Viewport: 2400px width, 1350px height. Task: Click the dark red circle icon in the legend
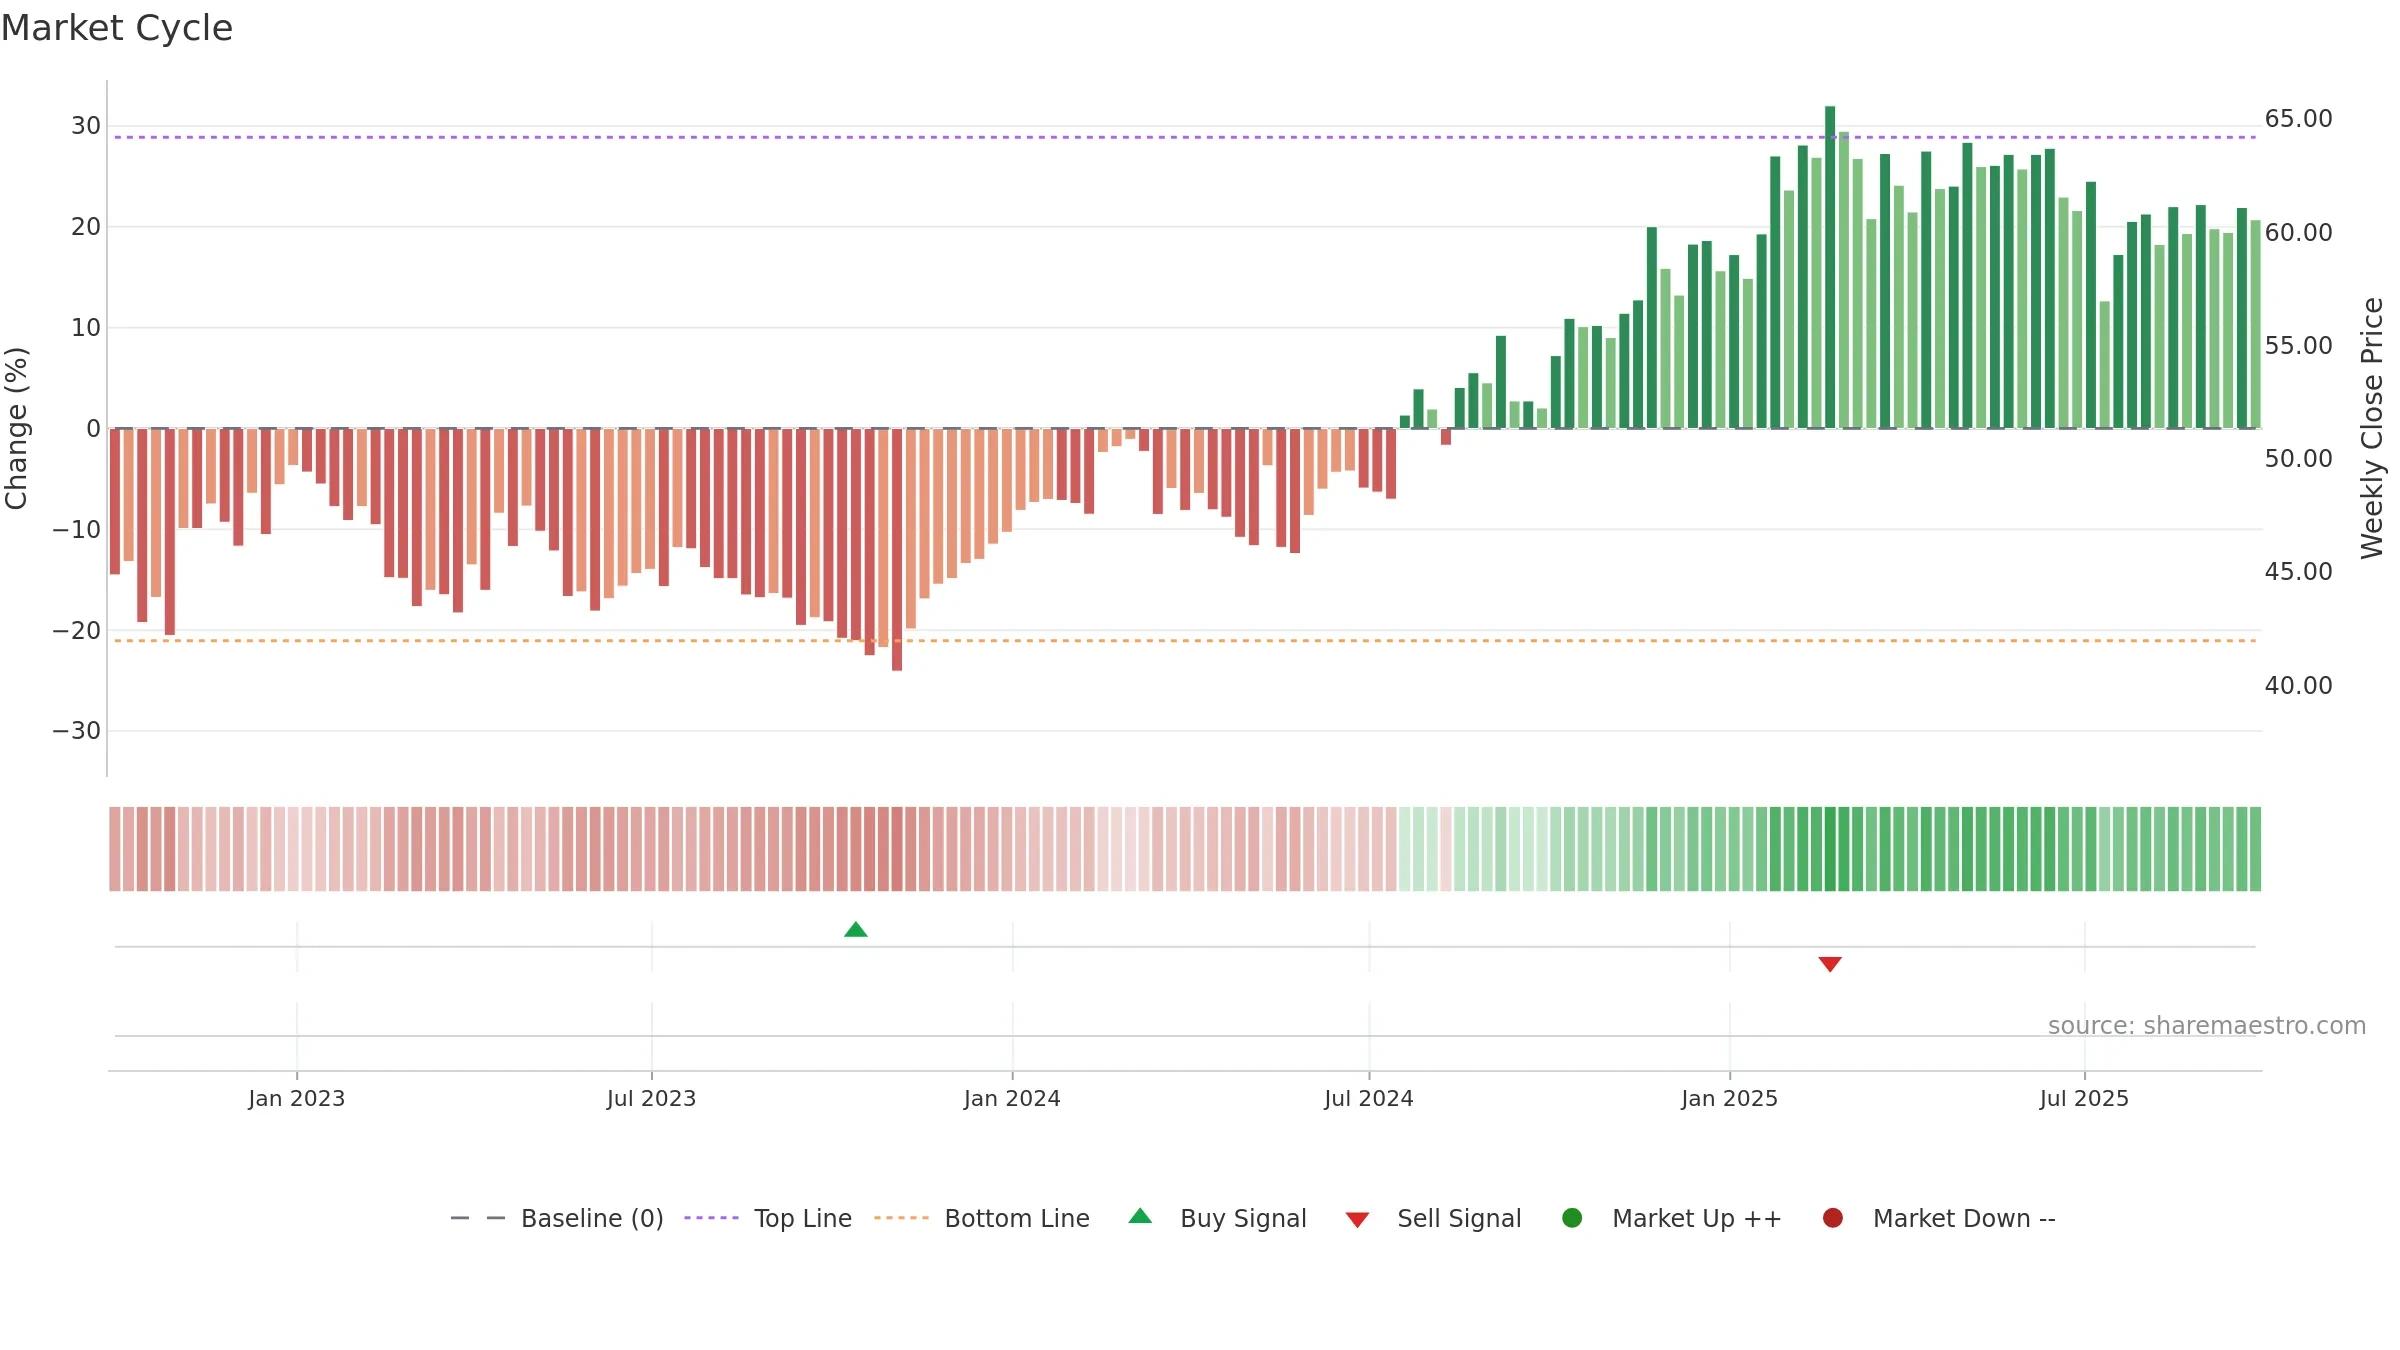pyautogui.click(x=1833, y=1218)
